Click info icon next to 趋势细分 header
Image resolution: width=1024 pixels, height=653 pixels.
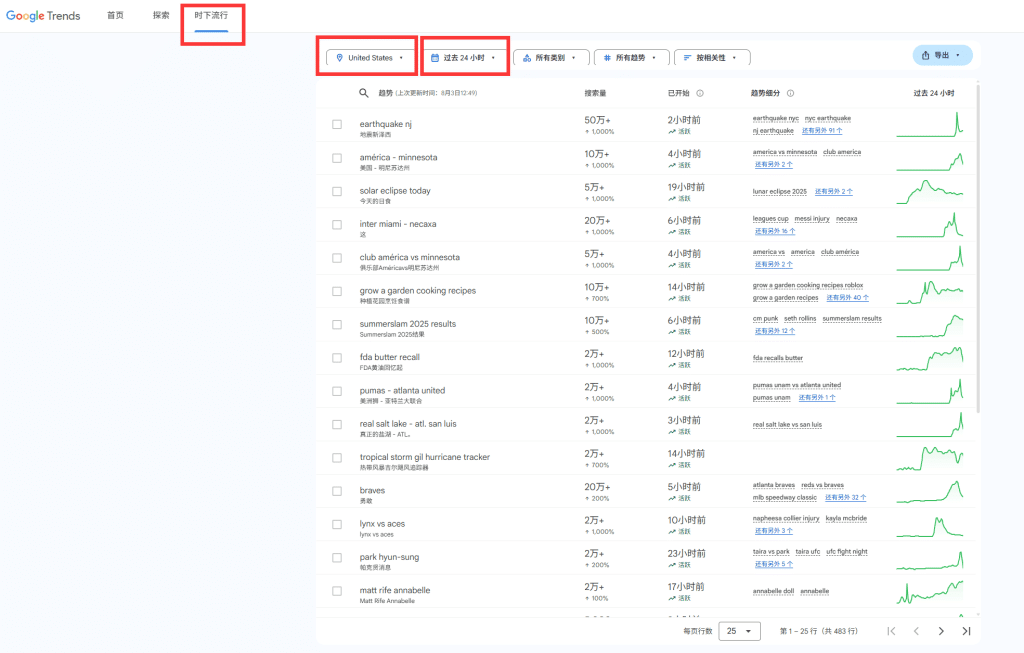point(790,93)
